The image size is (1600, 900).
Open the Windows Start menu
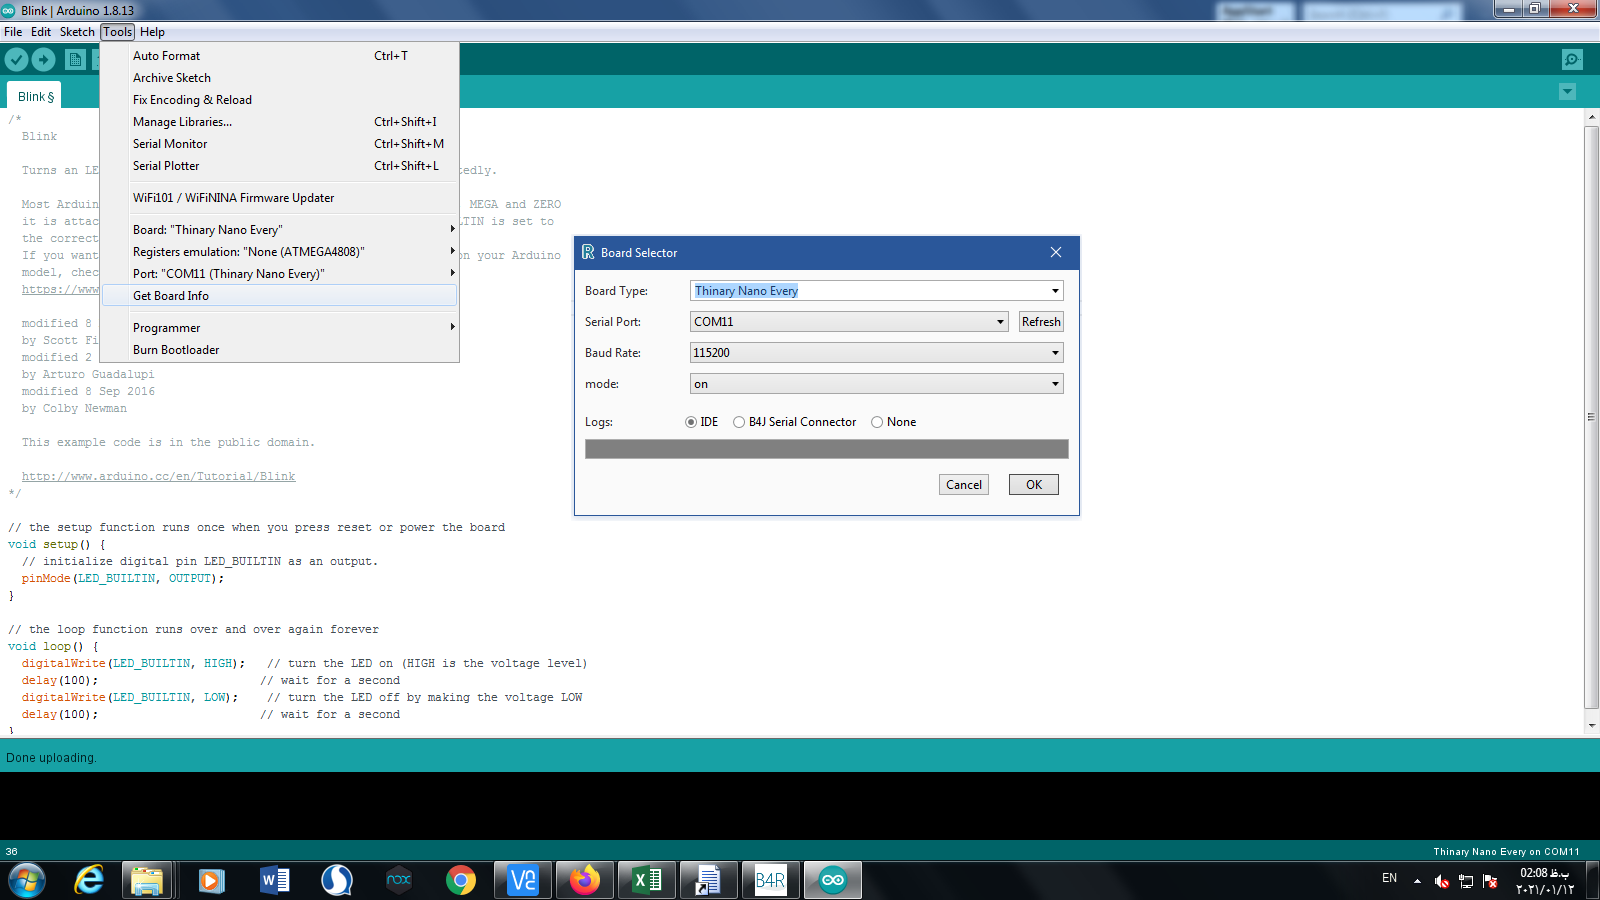click(x=26, y=880)
